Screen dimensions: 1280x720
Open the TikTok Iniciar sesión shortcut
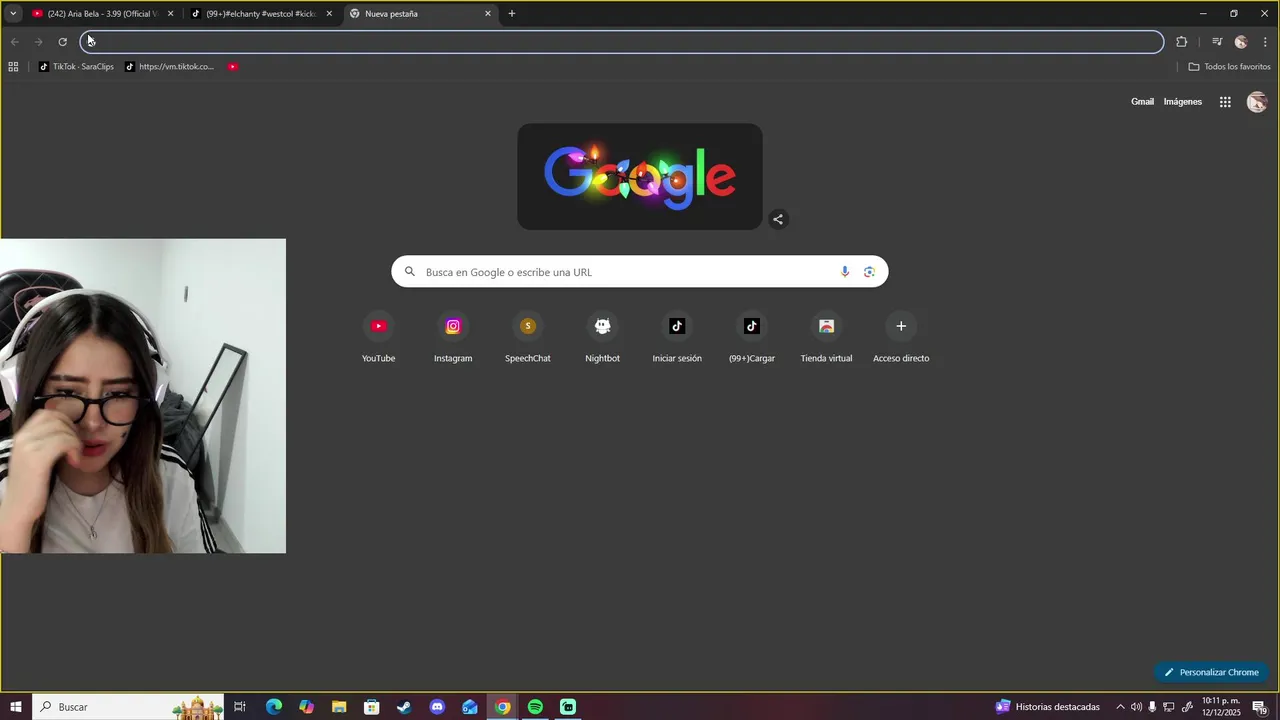[677, 338]
